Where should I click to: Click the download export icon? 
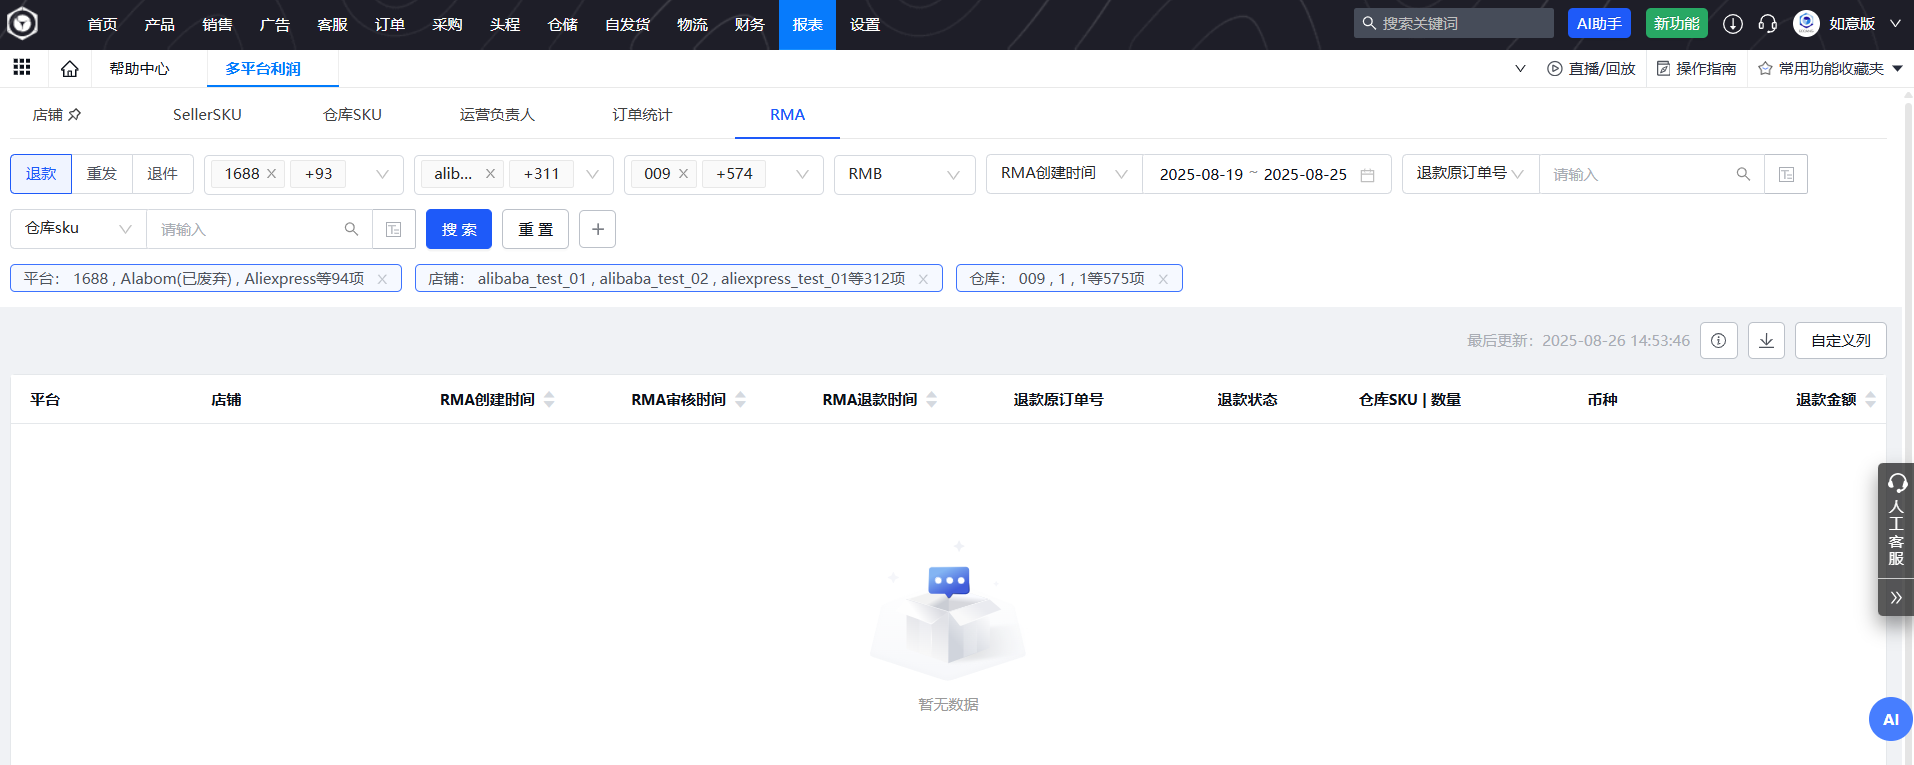coord(1766,341)
